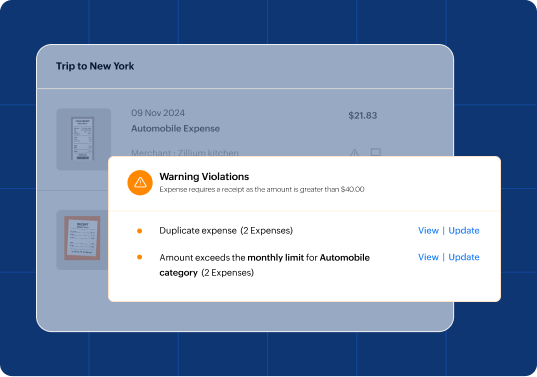
Task: Click the Automobile Expense label
Action: (175, 129)
